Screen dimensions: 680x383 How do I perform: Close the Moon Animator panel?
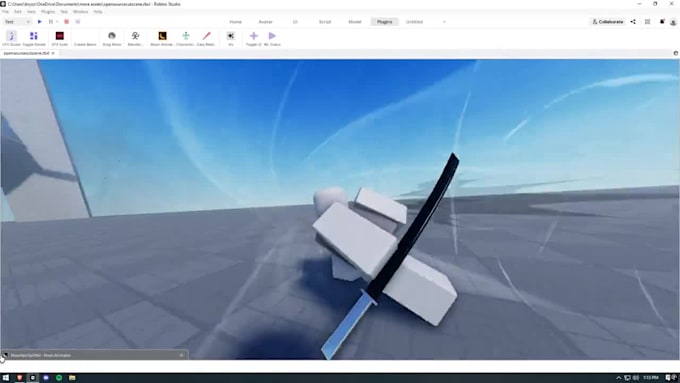coord(182,355)
